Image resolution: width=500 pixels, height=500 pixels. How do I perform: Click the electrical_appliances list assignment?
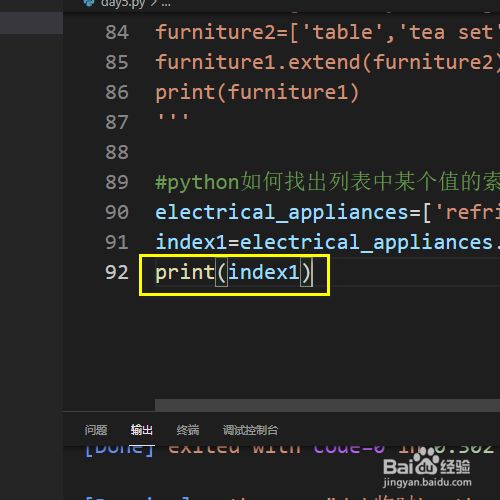pos(327,212)
